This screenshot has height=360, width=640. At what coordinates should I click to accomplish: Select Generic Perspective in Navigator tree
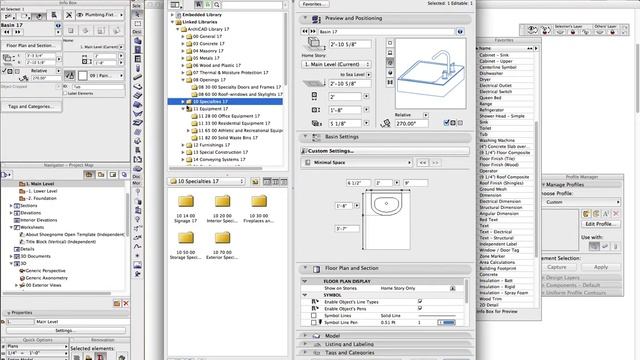(45, 271)
